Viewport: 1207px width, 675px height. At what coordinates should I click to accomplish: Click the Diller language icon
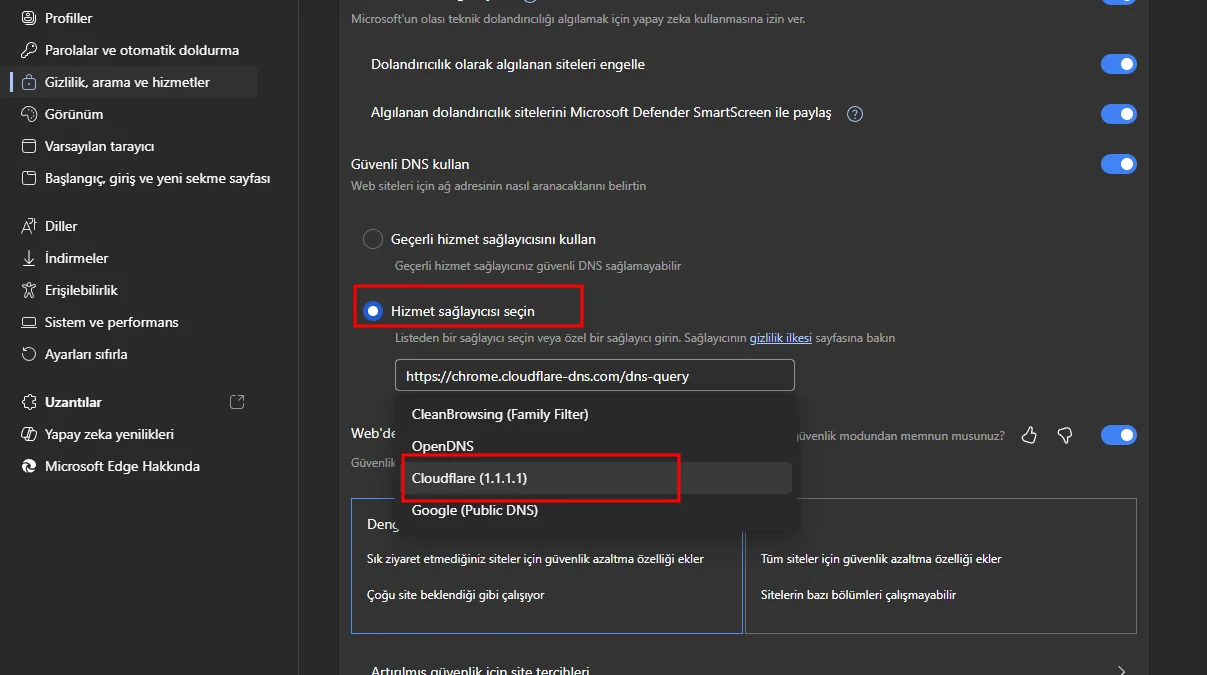point(28,226)
